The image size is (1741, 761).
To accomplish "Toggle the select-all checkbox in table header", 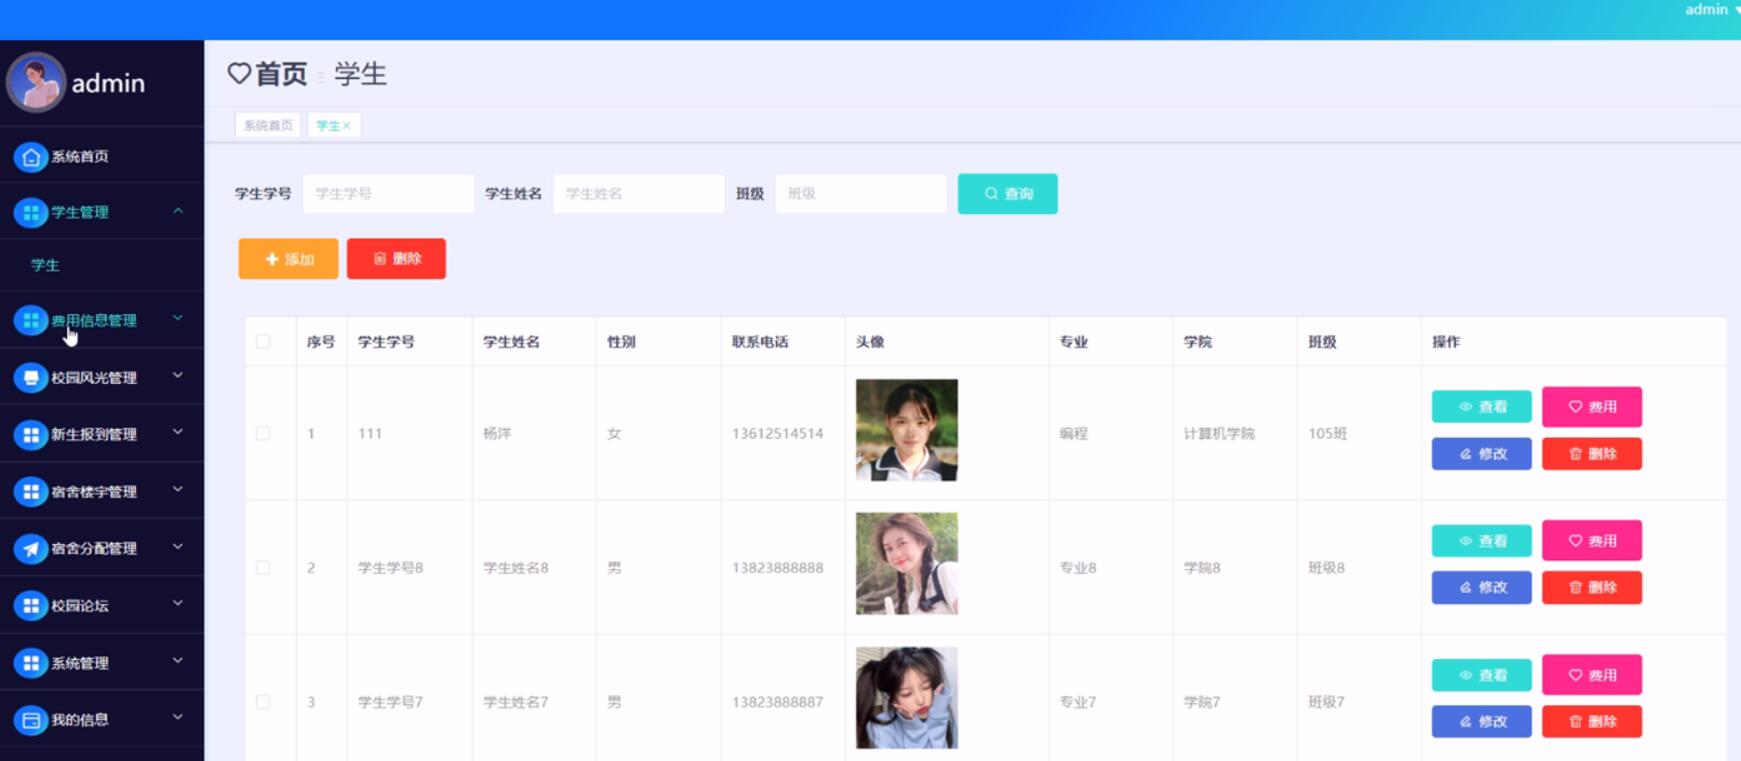I will [x=263, y=342].
